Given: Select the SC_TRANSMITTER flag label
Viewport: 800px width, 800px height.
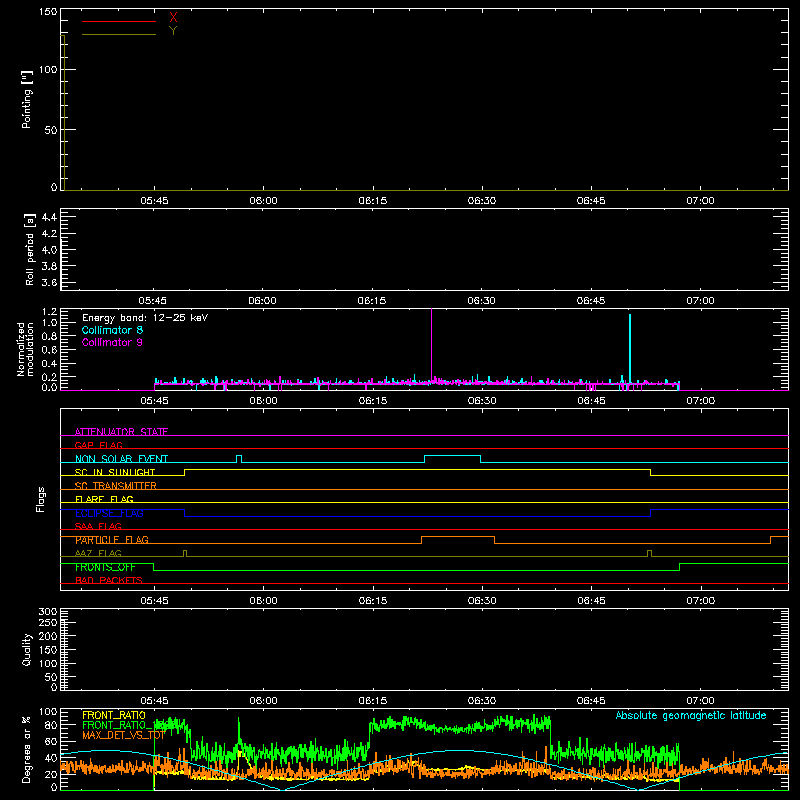Looking at the screenshot, I should click(115, 486).
